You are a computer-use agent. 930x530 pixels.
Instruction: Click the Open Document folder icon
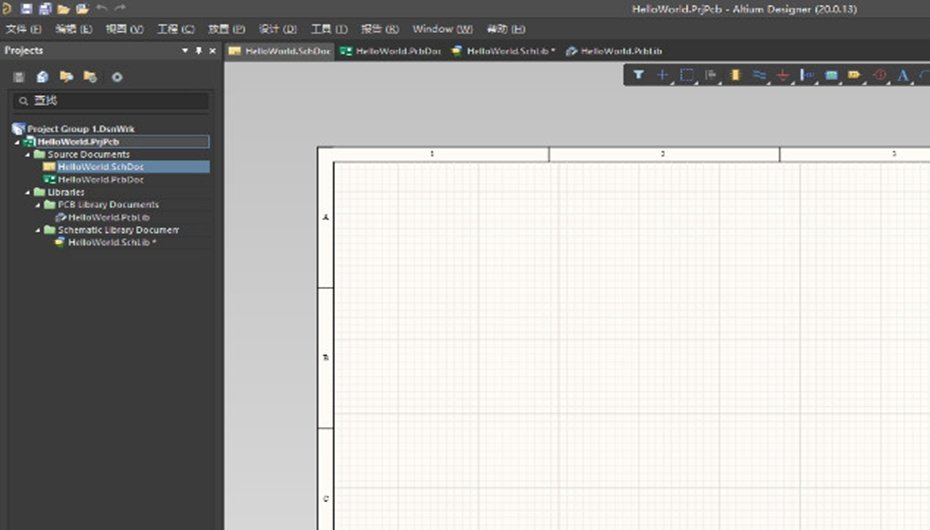[63, 8]
